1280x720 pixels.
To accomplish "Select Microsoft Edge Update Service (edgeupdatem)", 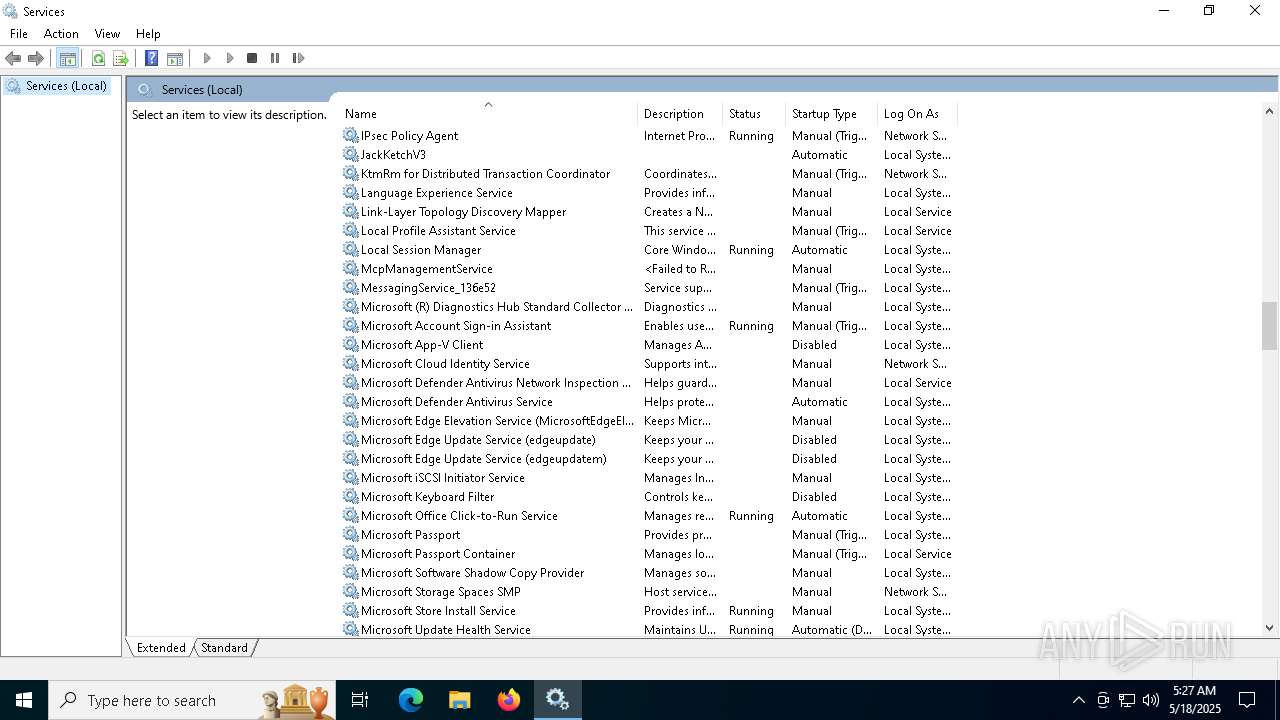I will (x=648, y=459).
